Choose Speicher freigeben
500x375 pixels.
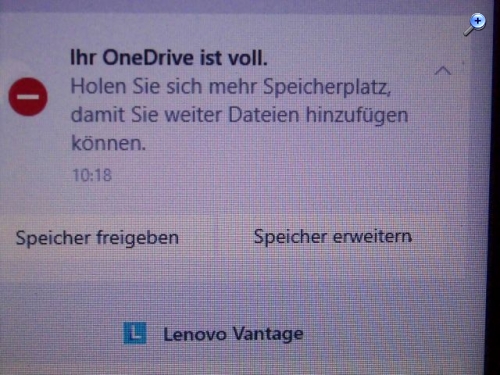[97, 238]
